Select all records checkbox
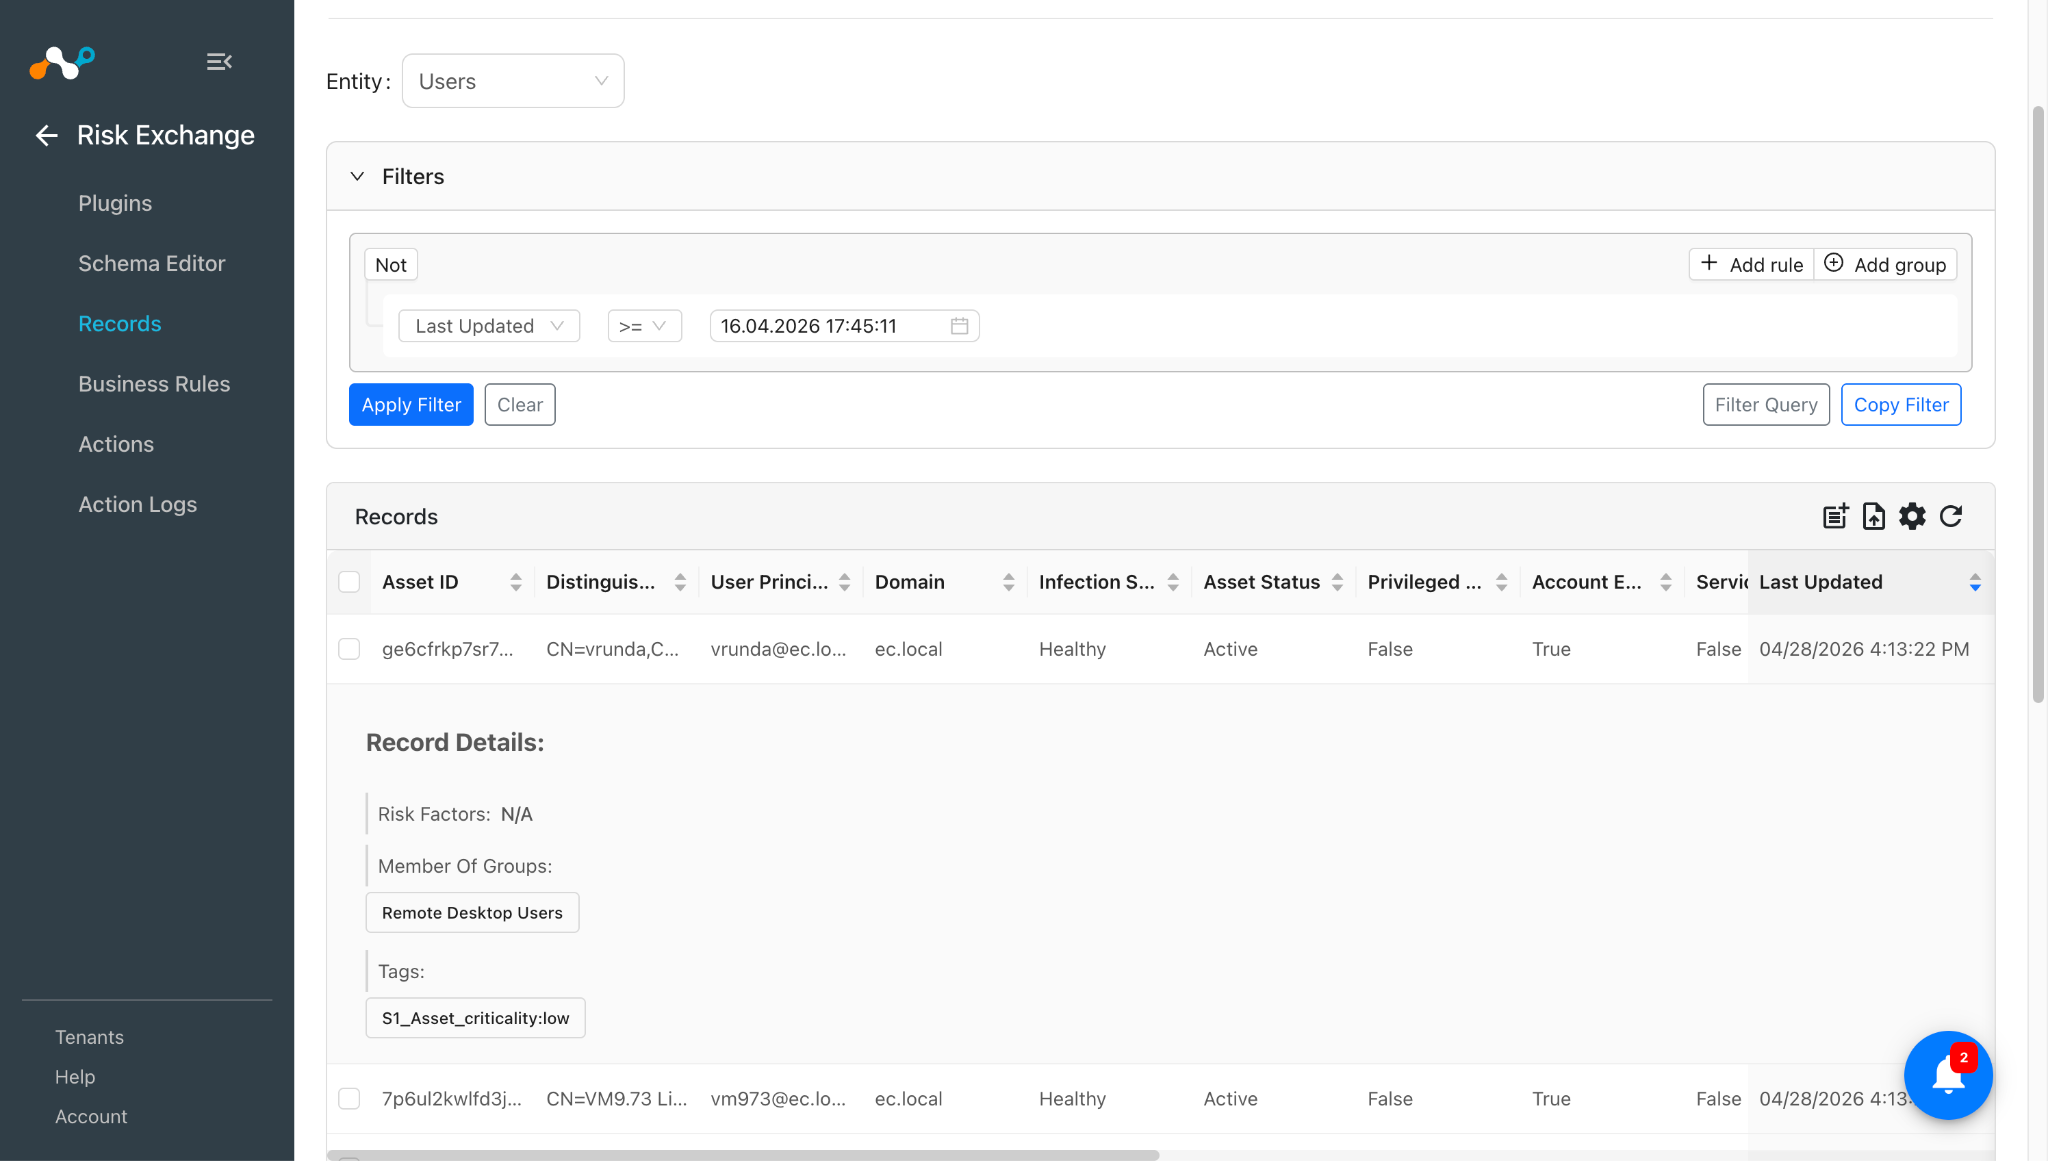2048x1161 pixels. pyautogui.click(x=349, y=582)
